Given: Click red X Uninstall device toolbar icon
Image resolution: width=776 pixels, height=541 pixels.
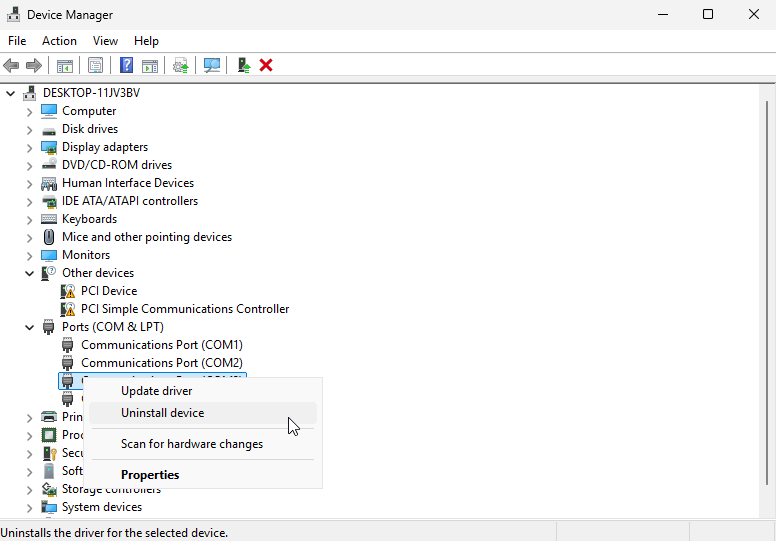Looking at the screenshot, I should tap(266, 65).
